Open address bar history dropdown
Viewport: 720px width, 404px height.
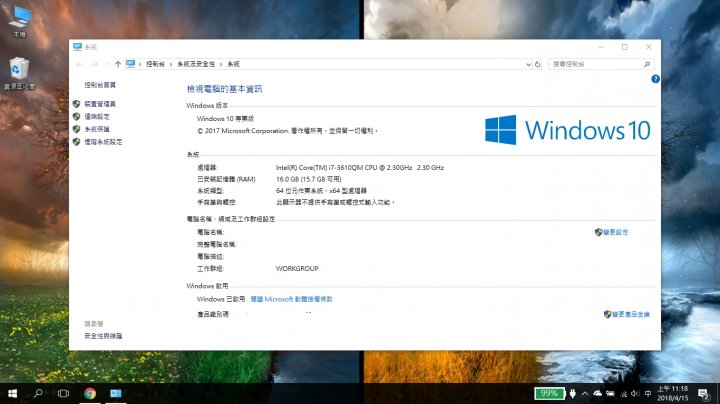(x=528, y=64)
